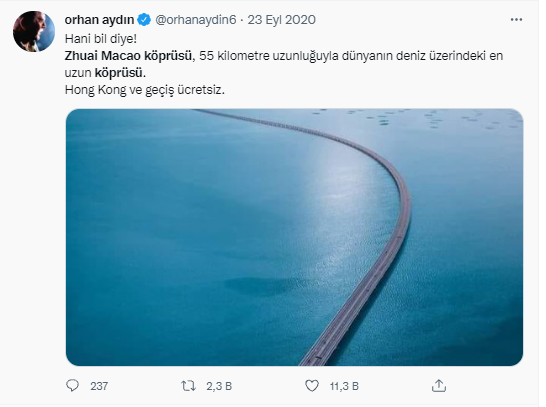Screen dimensions: 546x407
Task: View the 11,3 B likes count
Action: click(344, 386)
